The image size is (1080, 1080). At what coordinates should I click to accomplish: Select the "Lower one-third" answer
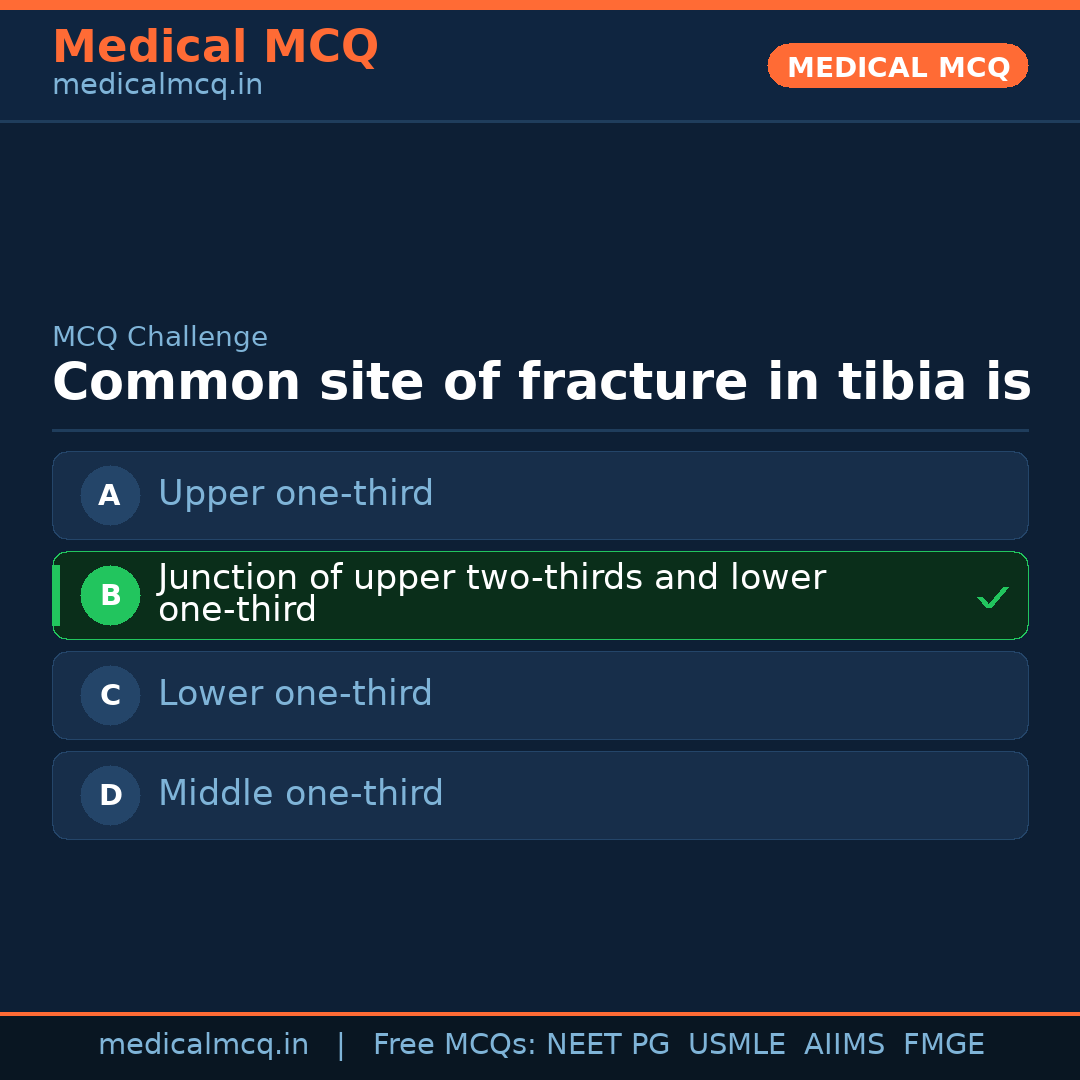tap(295, 694)
